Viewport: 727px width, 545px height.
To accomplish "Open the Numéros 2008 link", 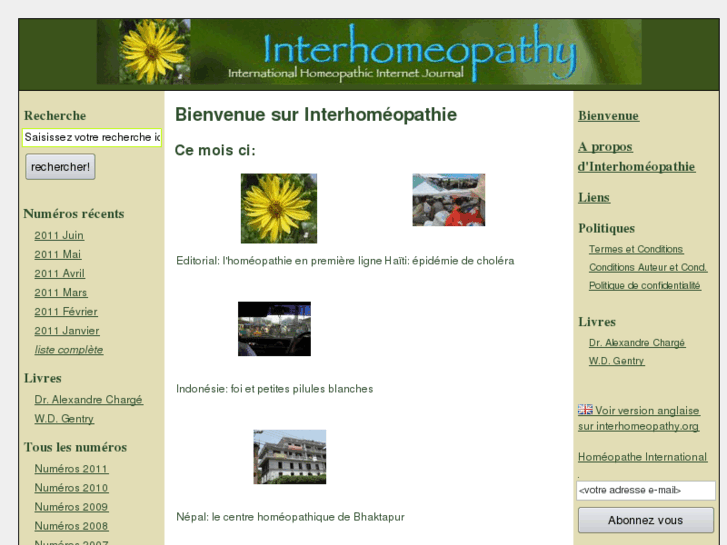I will 71,526.
